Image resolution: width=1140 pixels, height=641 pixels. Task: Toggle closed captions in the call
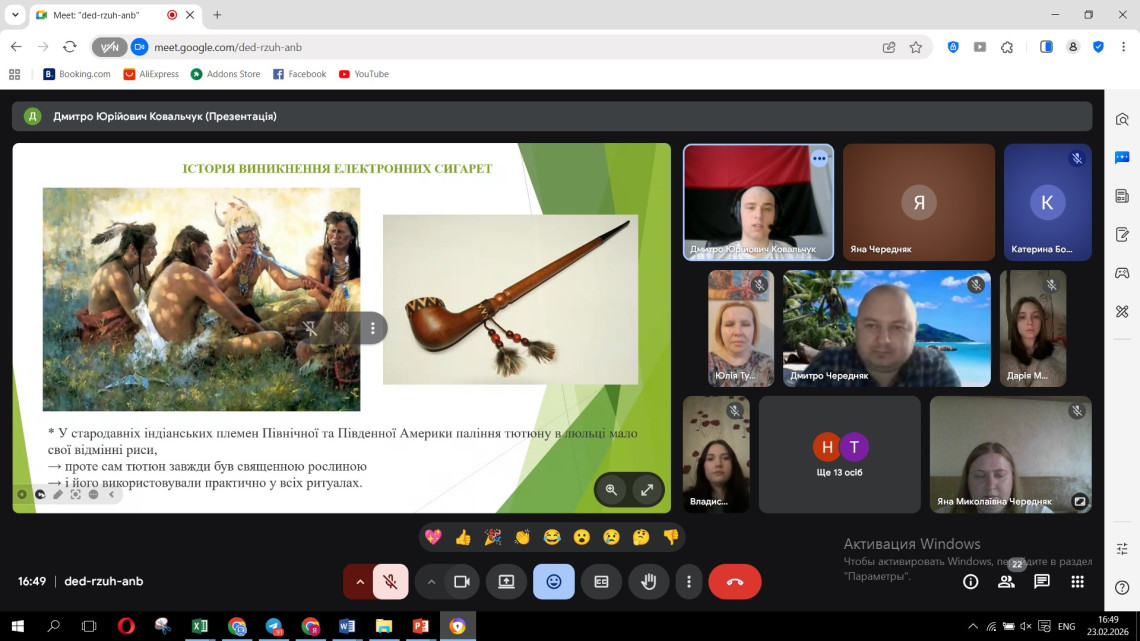(x=601, y=581)
